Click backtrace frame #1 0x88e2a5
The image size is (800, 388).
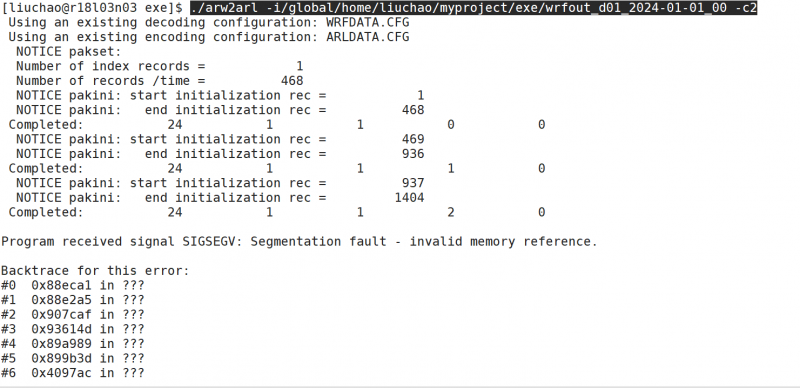pos(72,300)
